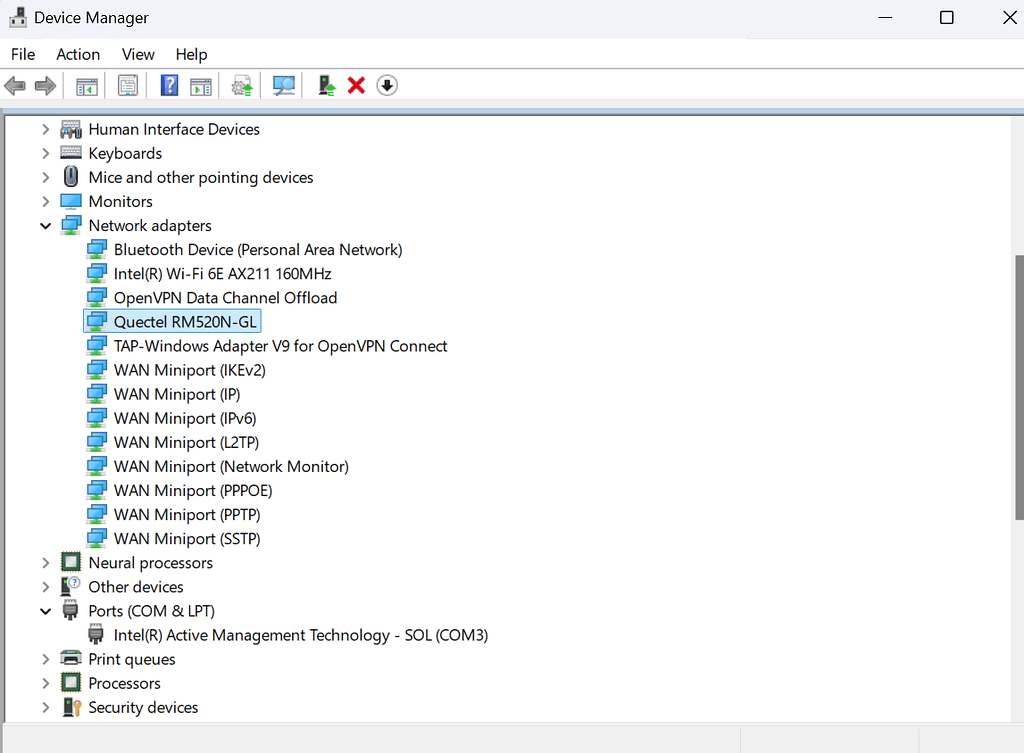
Task: Click the Forward navigation arrow
Action: tap(45, 85)
